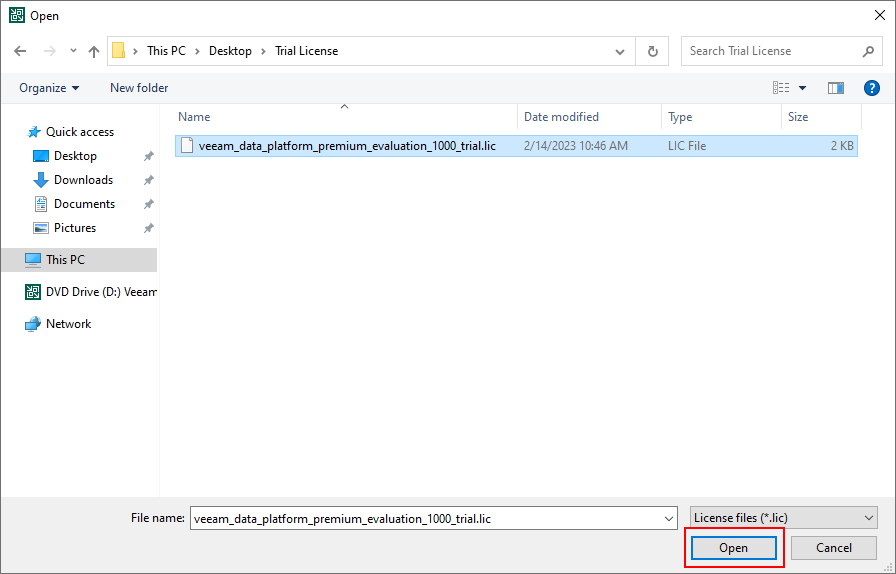Sort files by Date modified column

click(x=561, y=117)
